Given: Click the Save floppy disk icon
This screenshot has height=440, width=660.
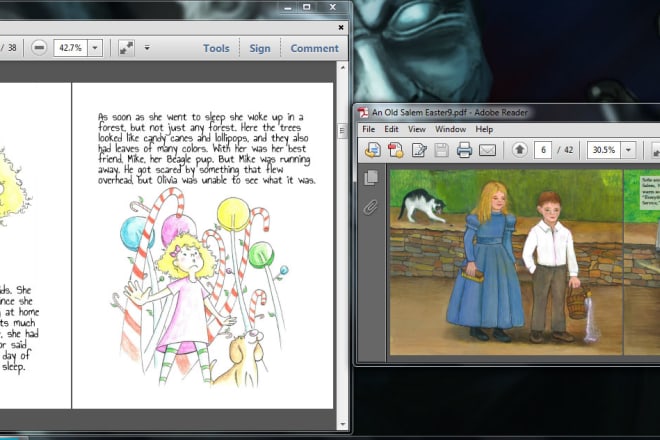Looking at the screenshot, I should tap(441, 150).
